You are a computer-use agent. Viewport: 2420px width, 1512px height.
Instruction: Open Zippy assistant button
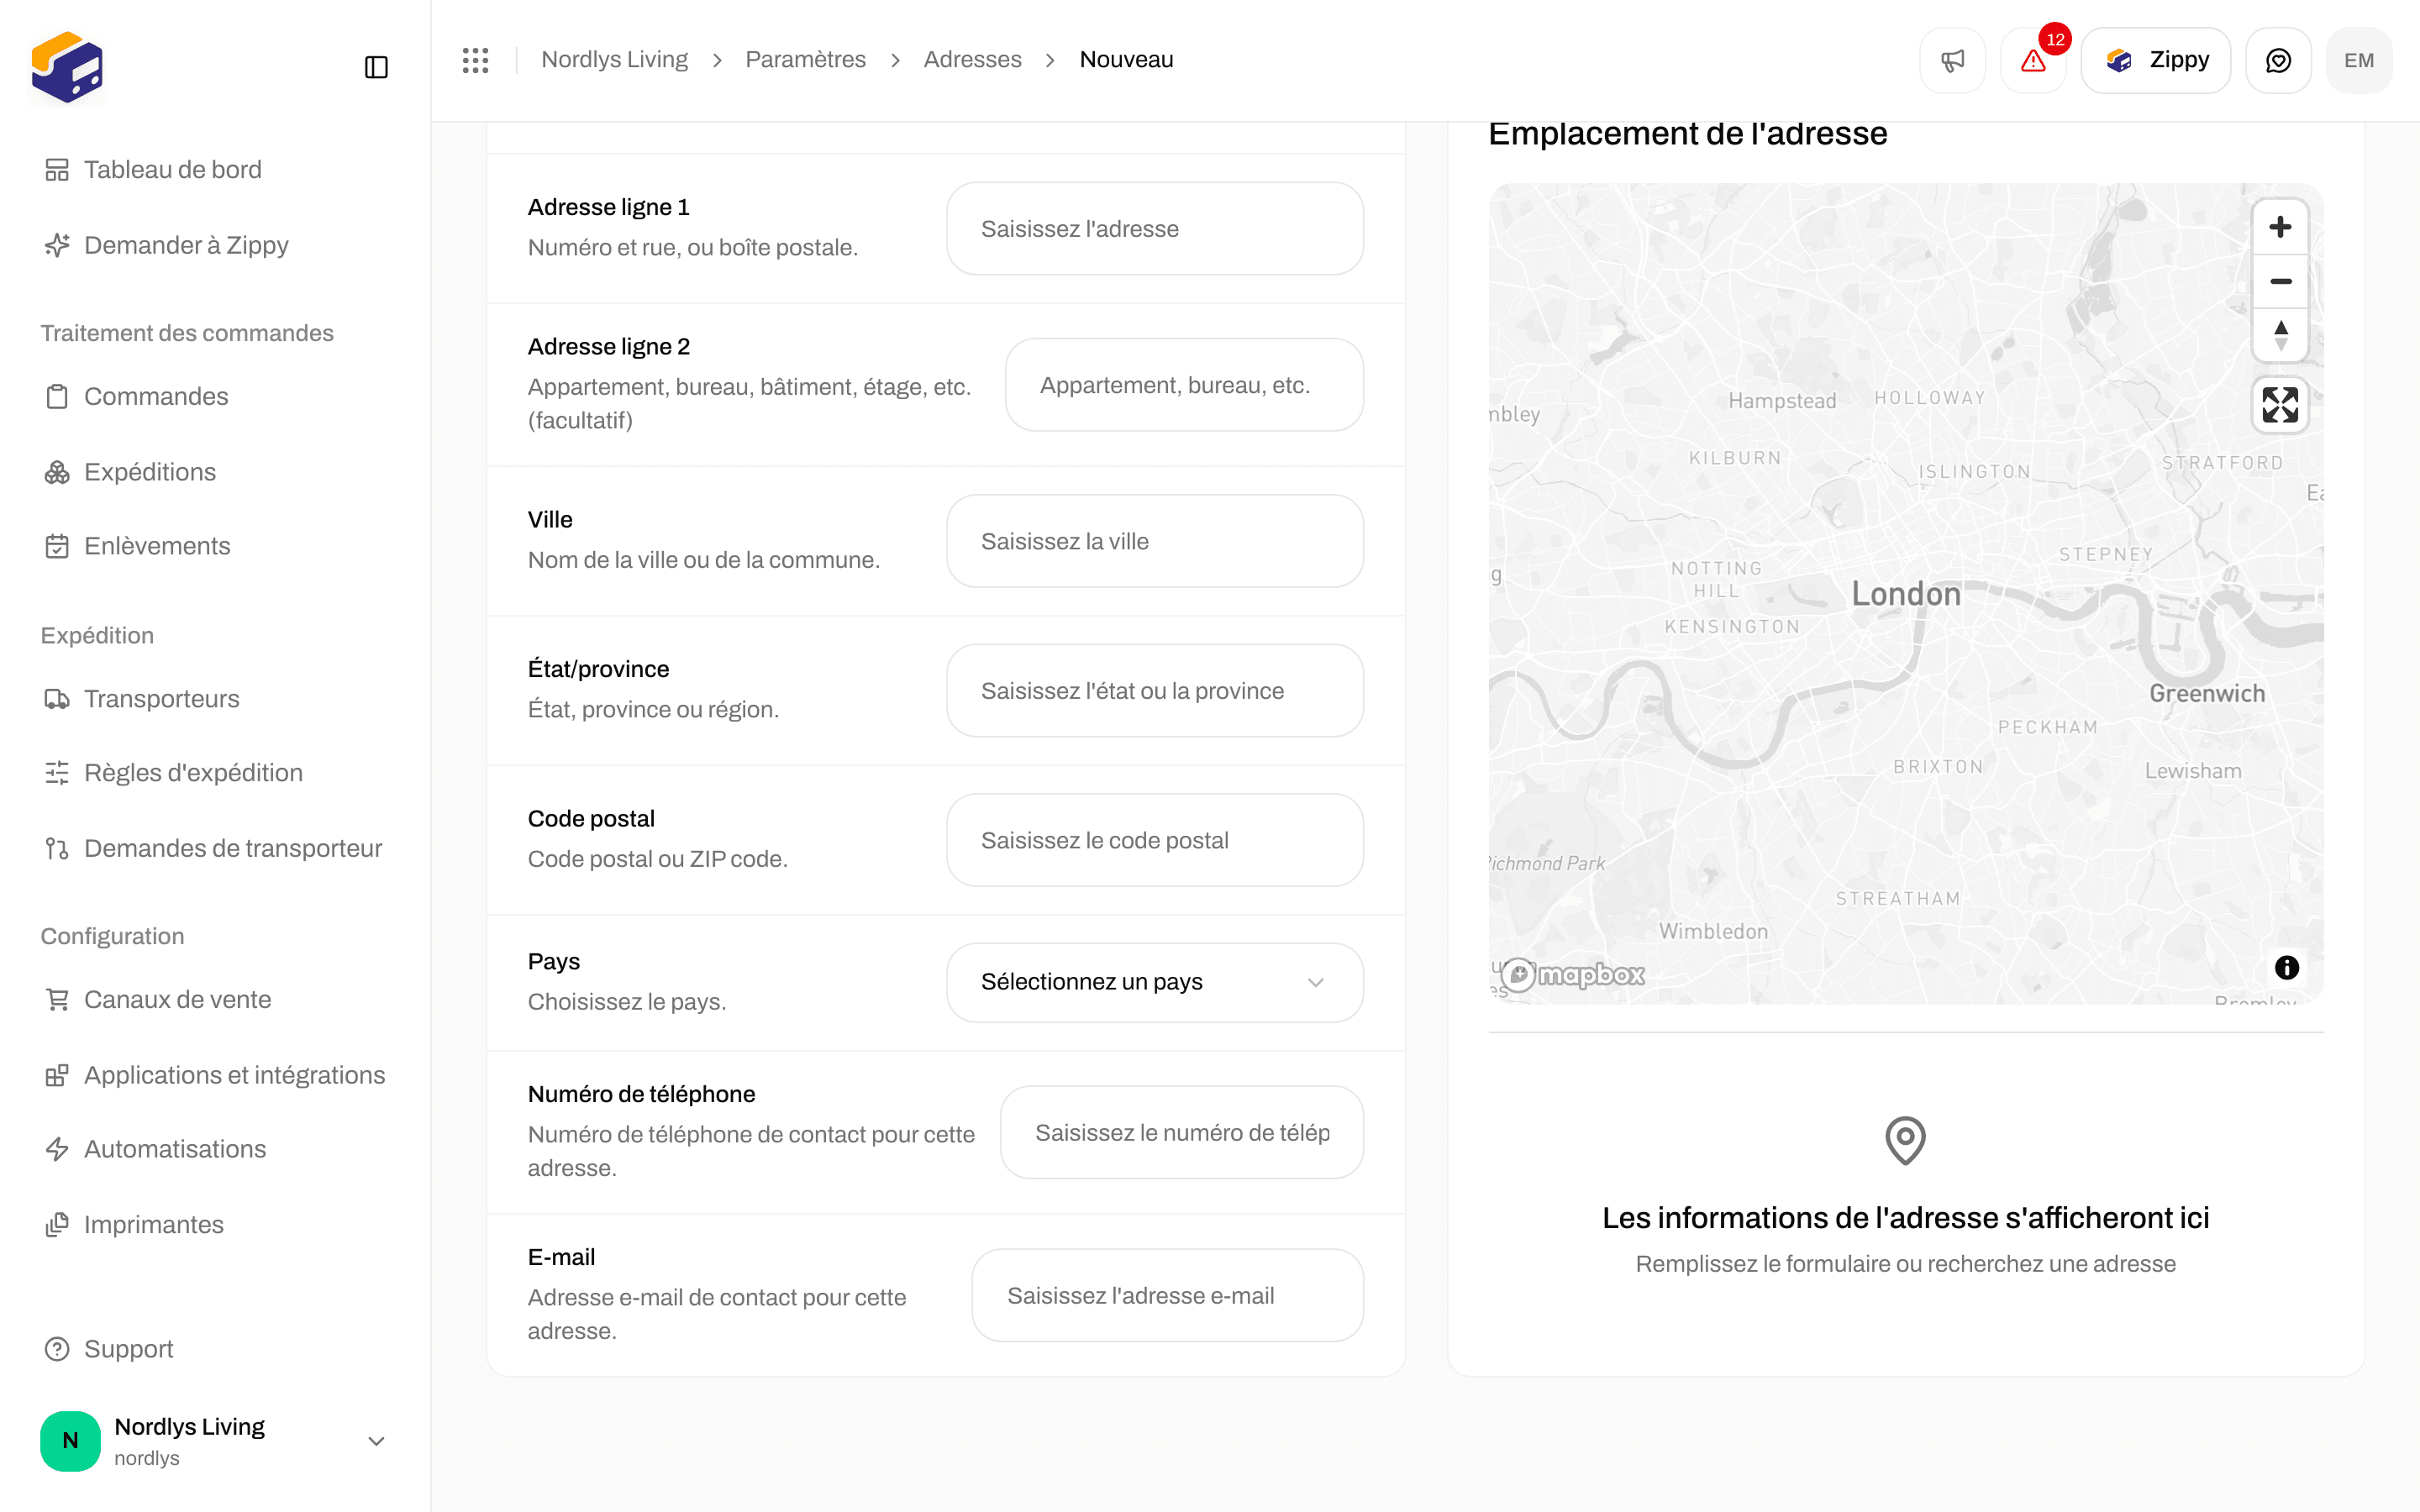tap(2156, 60)
